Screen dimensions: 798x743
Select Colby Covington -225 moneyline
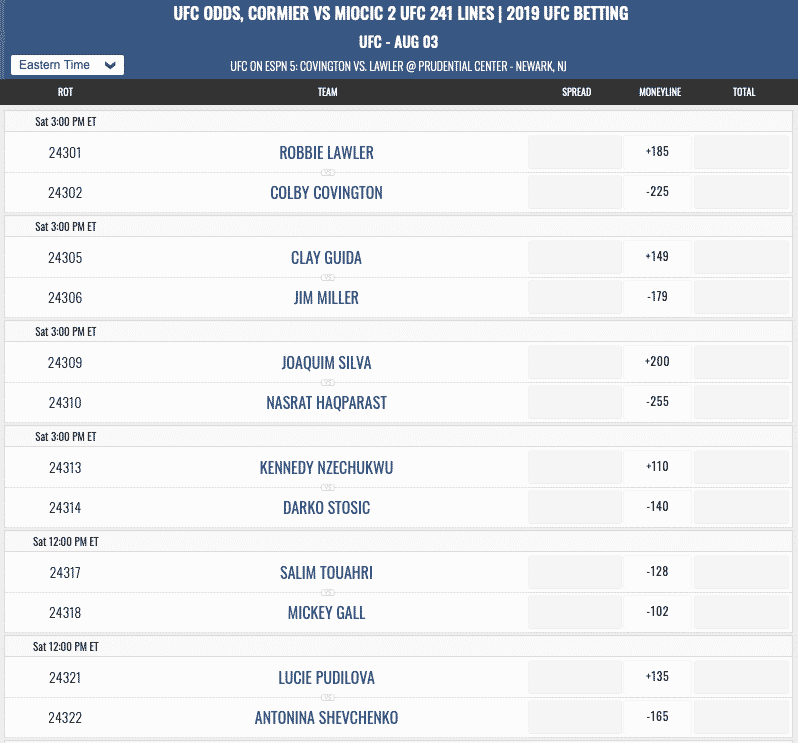657,192
